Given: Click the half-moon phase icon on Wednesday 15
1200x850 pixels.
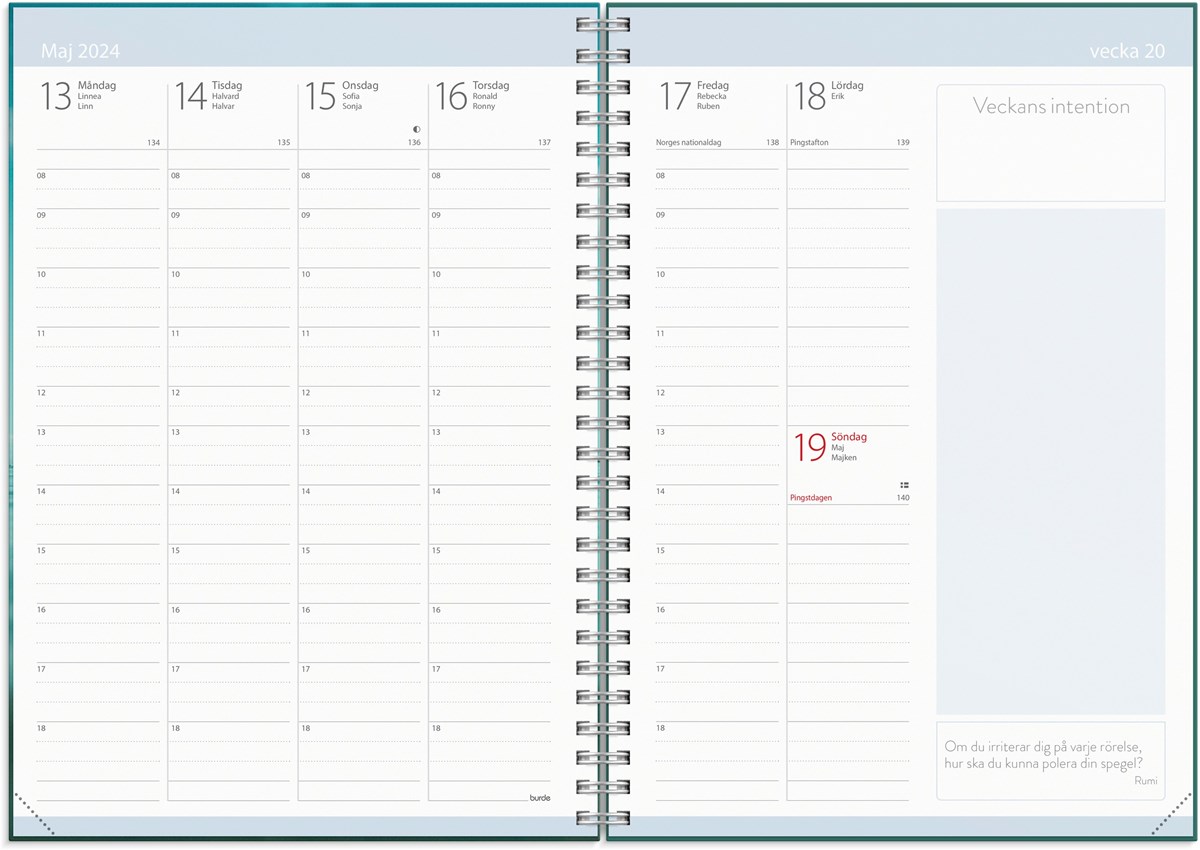Looking at the screenshot, I should [x=416, y=129].
